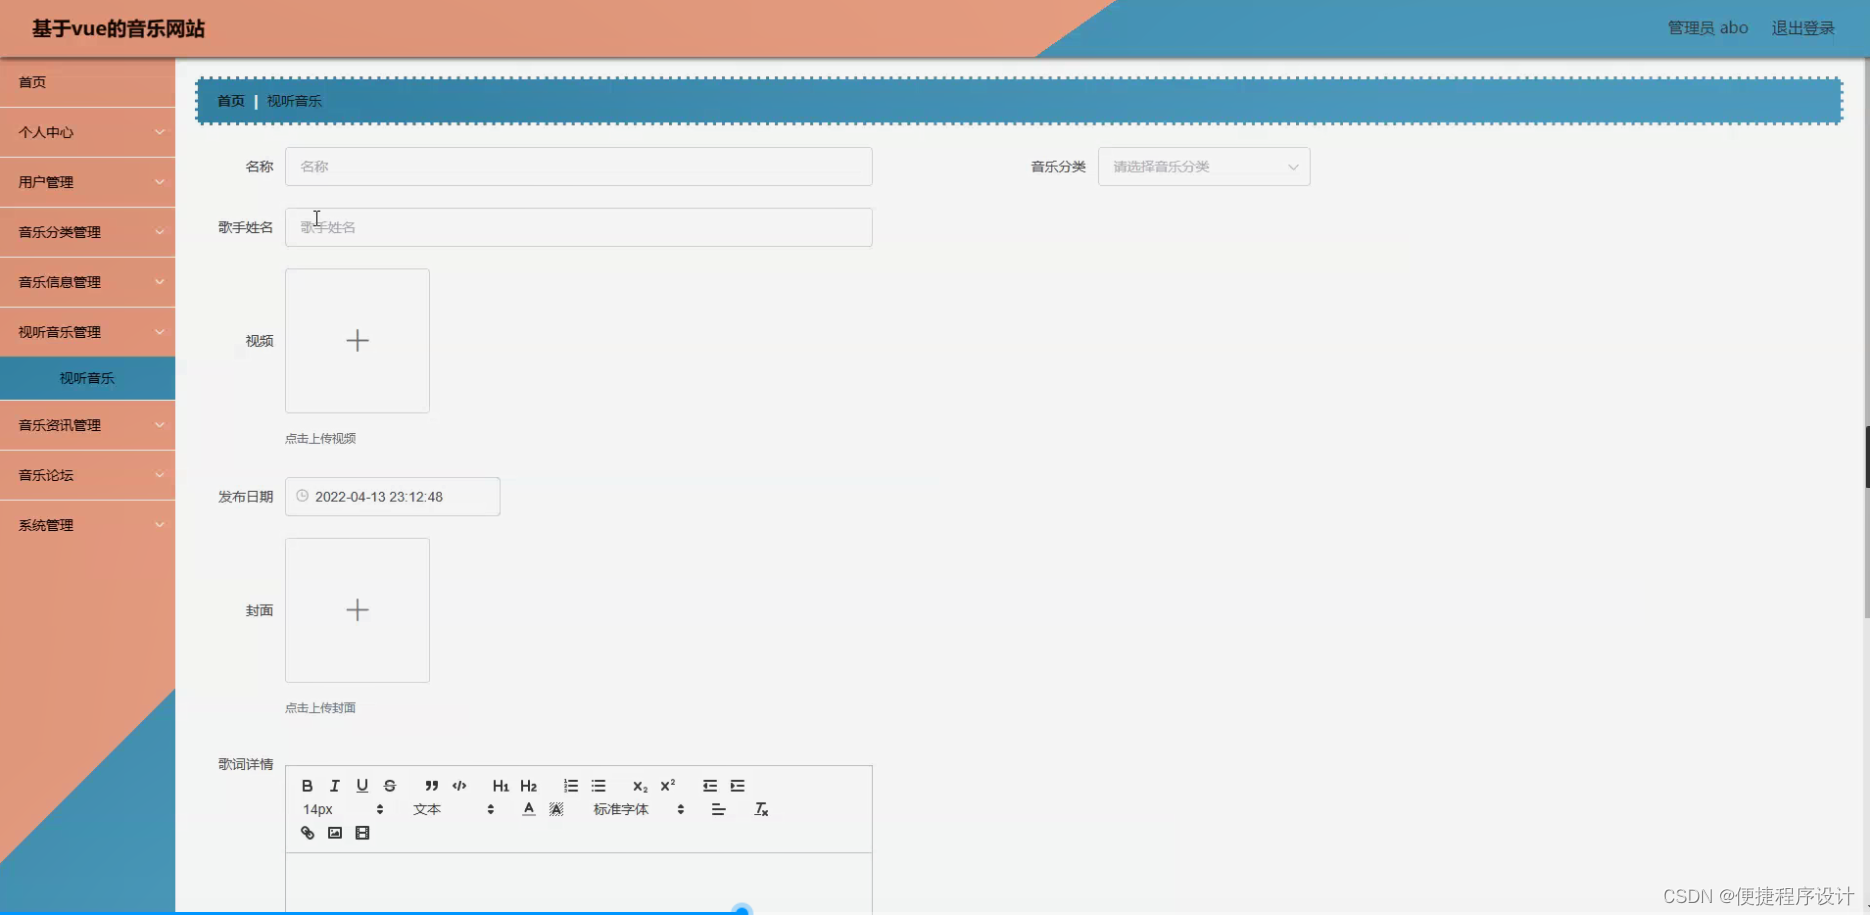Open the text alignment option
This screenshot has width=1870, height=915.
[718, 809]
